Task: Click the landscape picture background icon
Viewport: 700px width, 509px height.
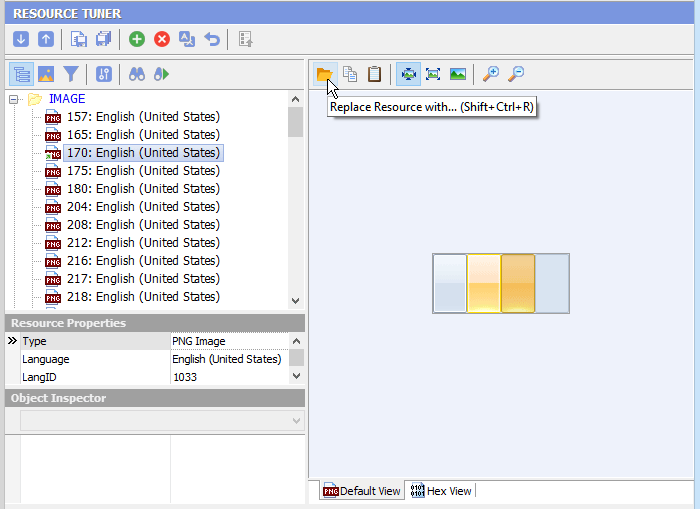Action: click(458, 74)
